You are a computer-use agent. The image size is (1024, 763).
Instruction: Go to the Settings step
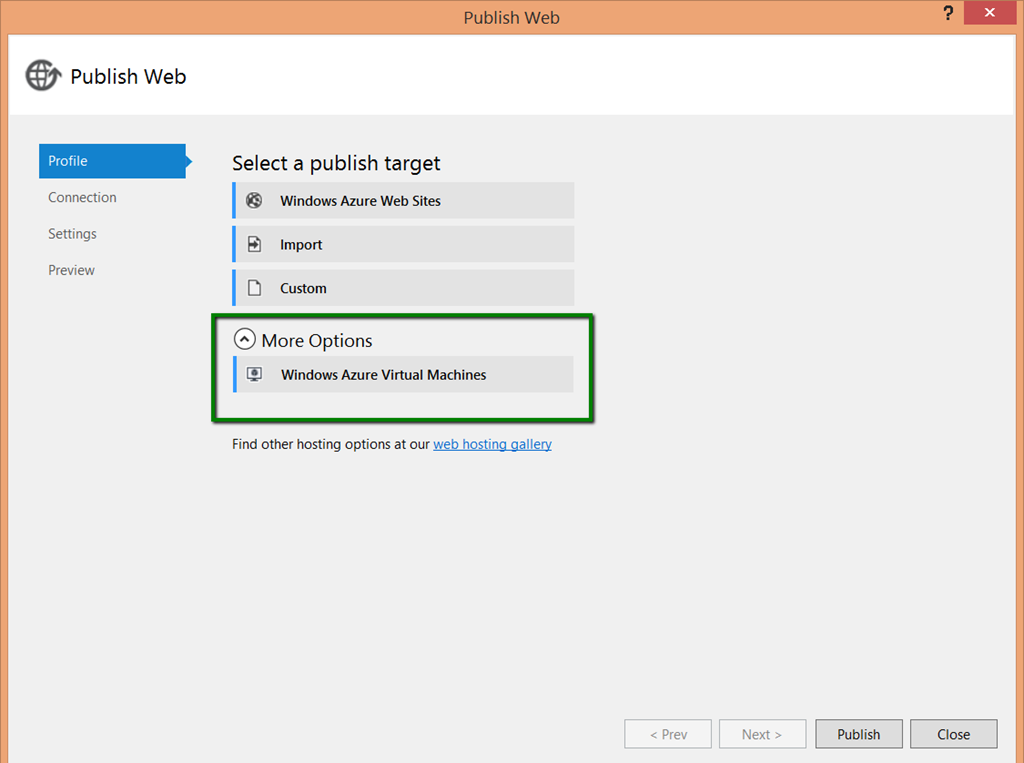coord(72,234)
